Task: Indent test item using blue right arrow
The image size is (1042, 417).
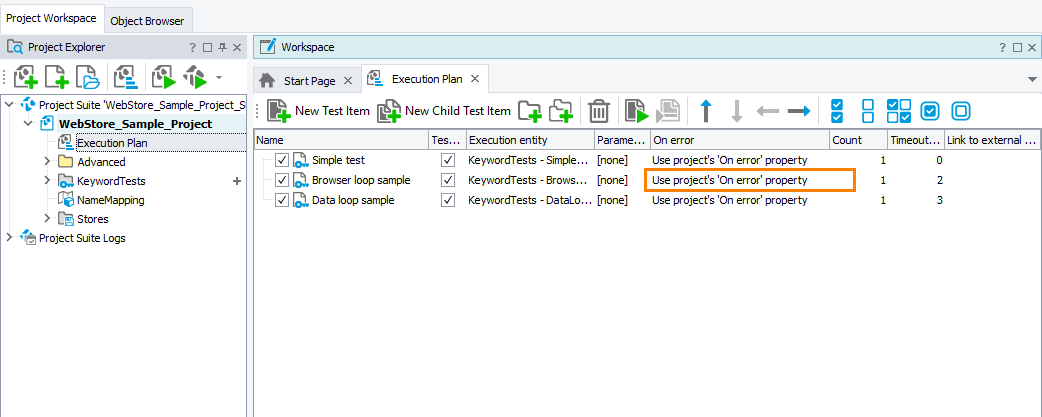Action: click(x=798, y=111)
